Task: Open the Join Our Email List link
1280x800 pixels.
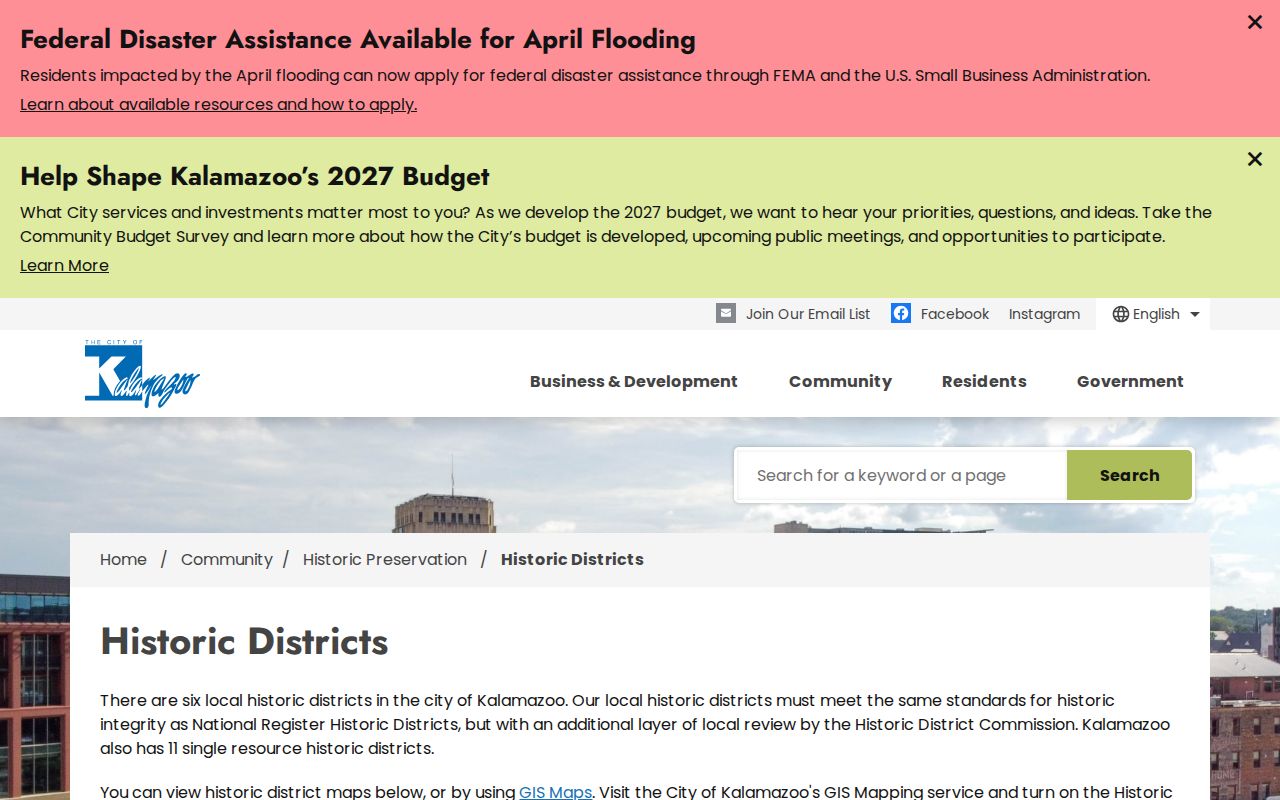Action: point(808,314)
